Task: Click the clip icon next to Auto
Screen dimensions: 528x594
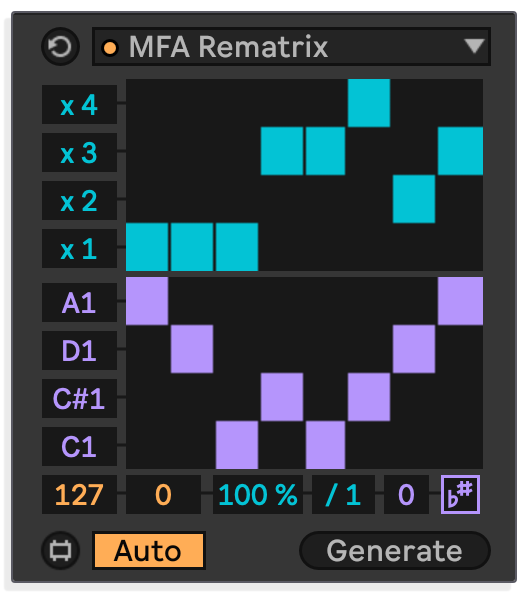Action: (x=60, y=550)
